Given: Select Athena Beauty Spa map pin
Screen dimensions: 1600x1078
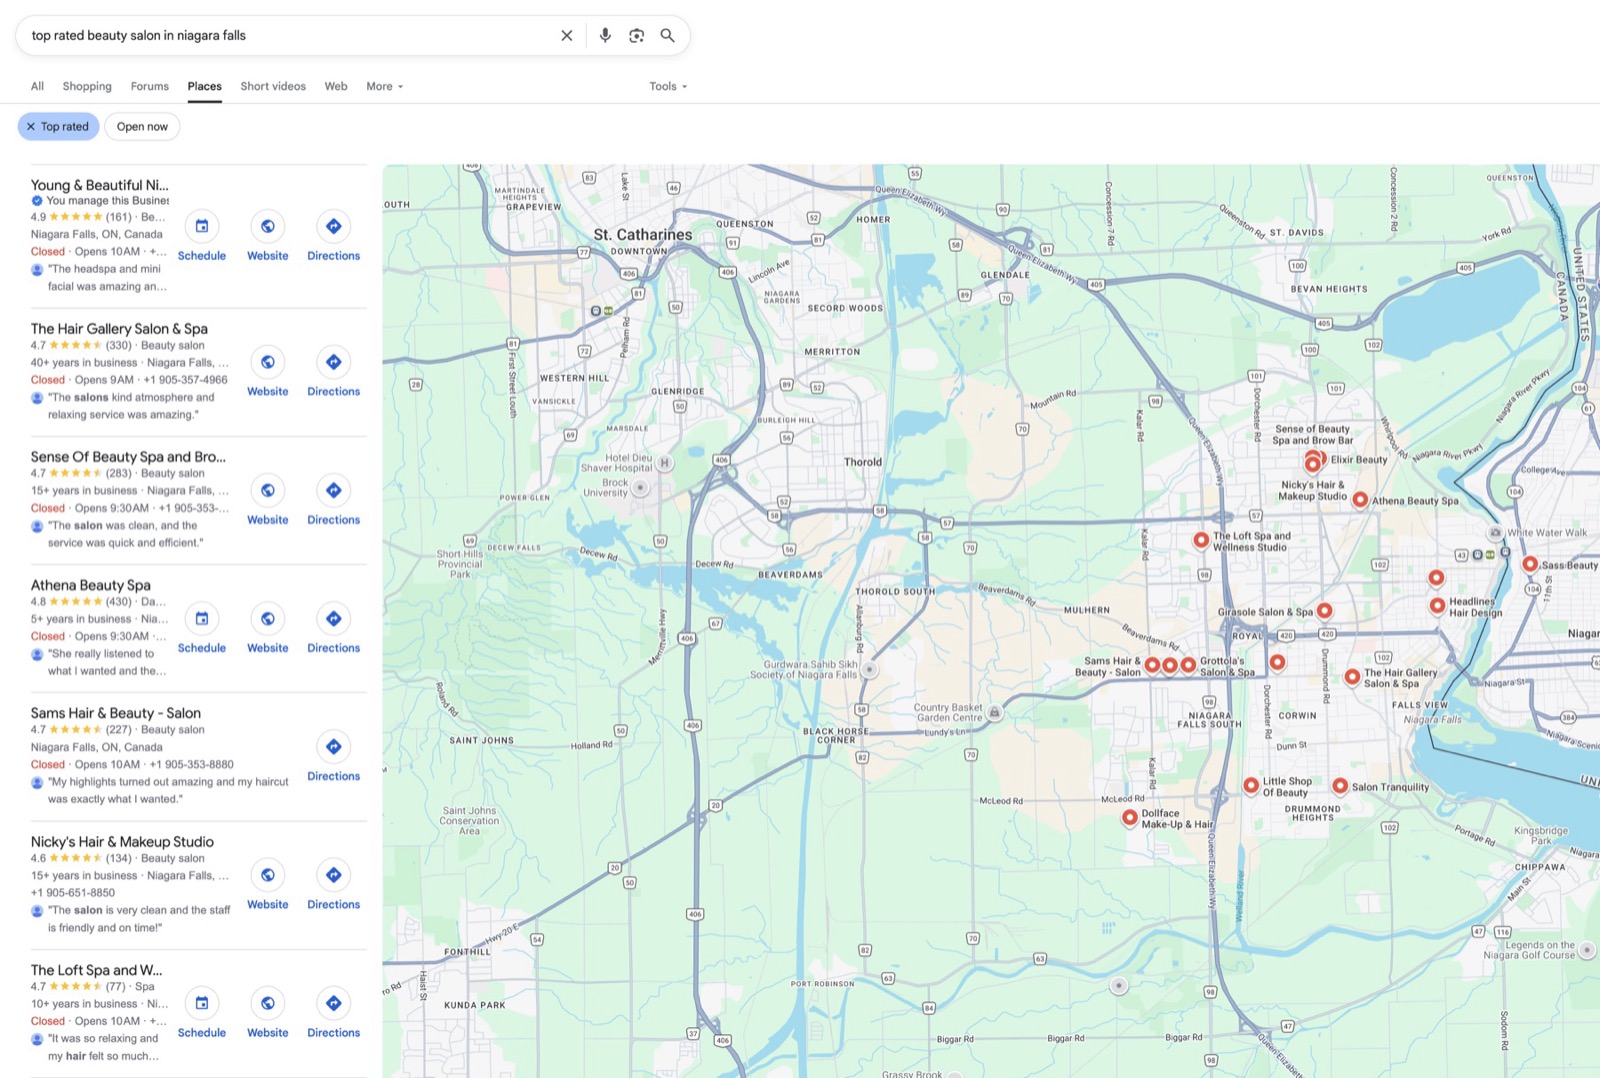Looking at the screenshot, I should pos(1360,499).
